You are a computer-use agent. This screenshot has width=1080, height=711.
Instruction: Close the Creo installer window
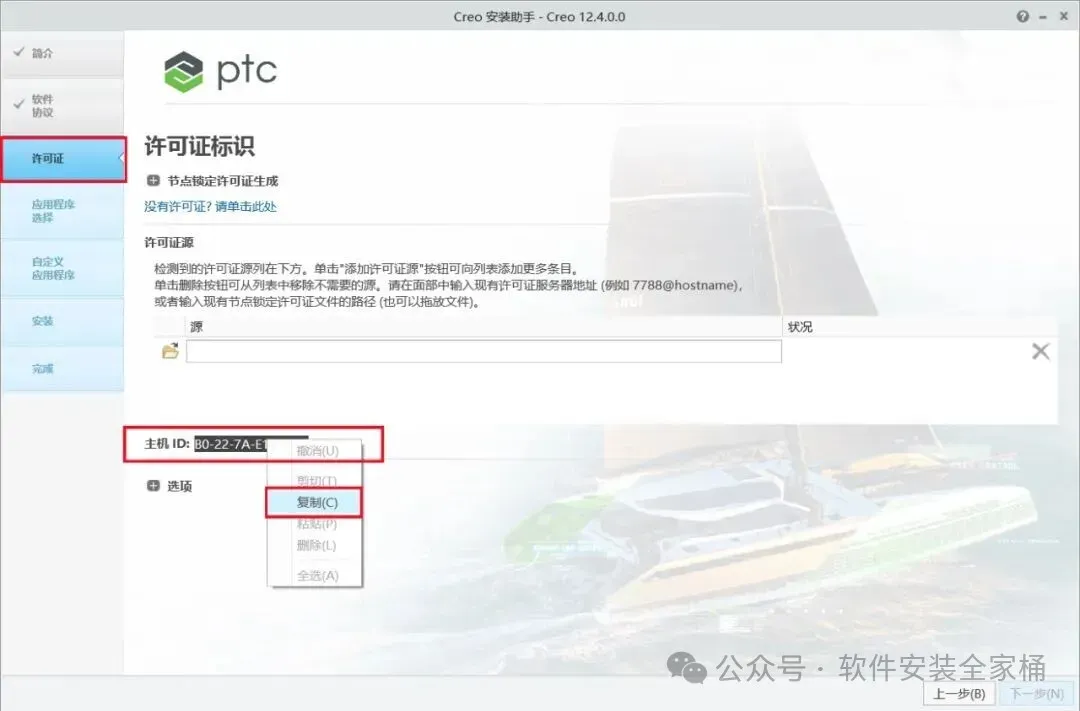pyautogui.click(x=1064, y=17)
